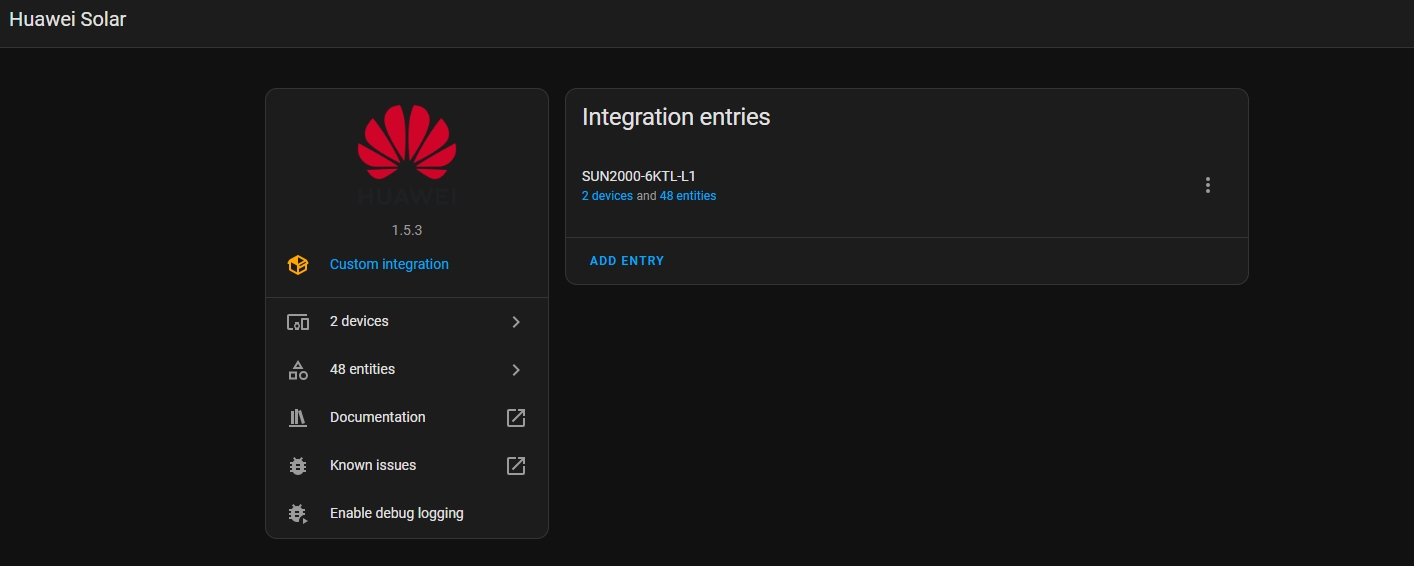The image size is (1414, 566).
Task: Click the external link icon beside Known issues
Action: (x=516, y=466)
